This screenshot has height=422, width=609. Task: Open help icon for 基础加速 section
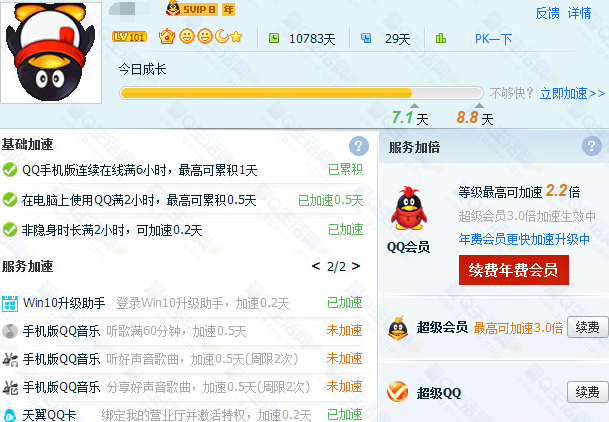[x=358, y=146]
